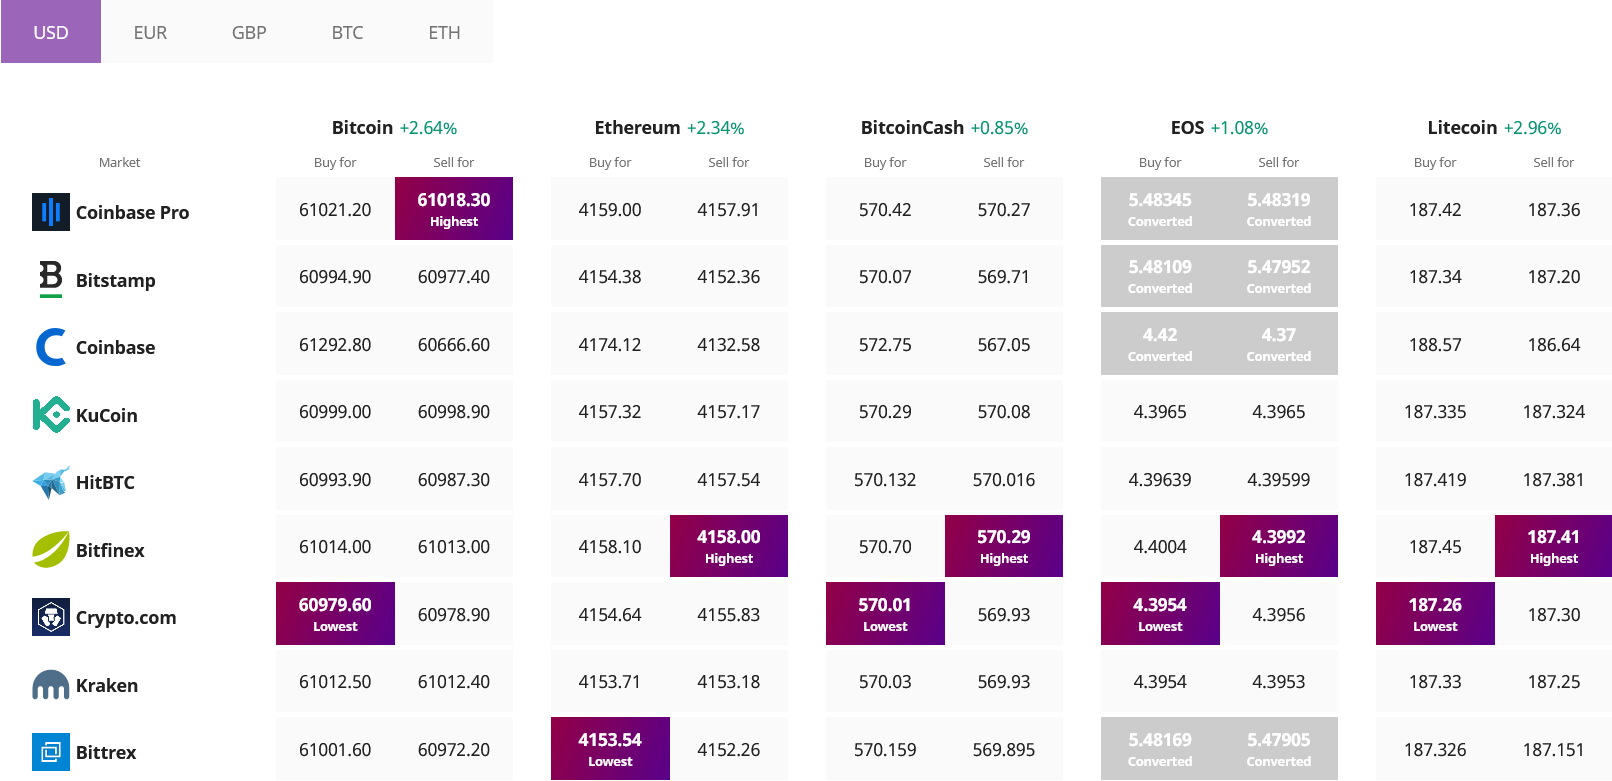This screenshot has height=781, width=1612.
Task: Click Bittrex Litecoin sell price 187.151
Action: point(1554,749)
